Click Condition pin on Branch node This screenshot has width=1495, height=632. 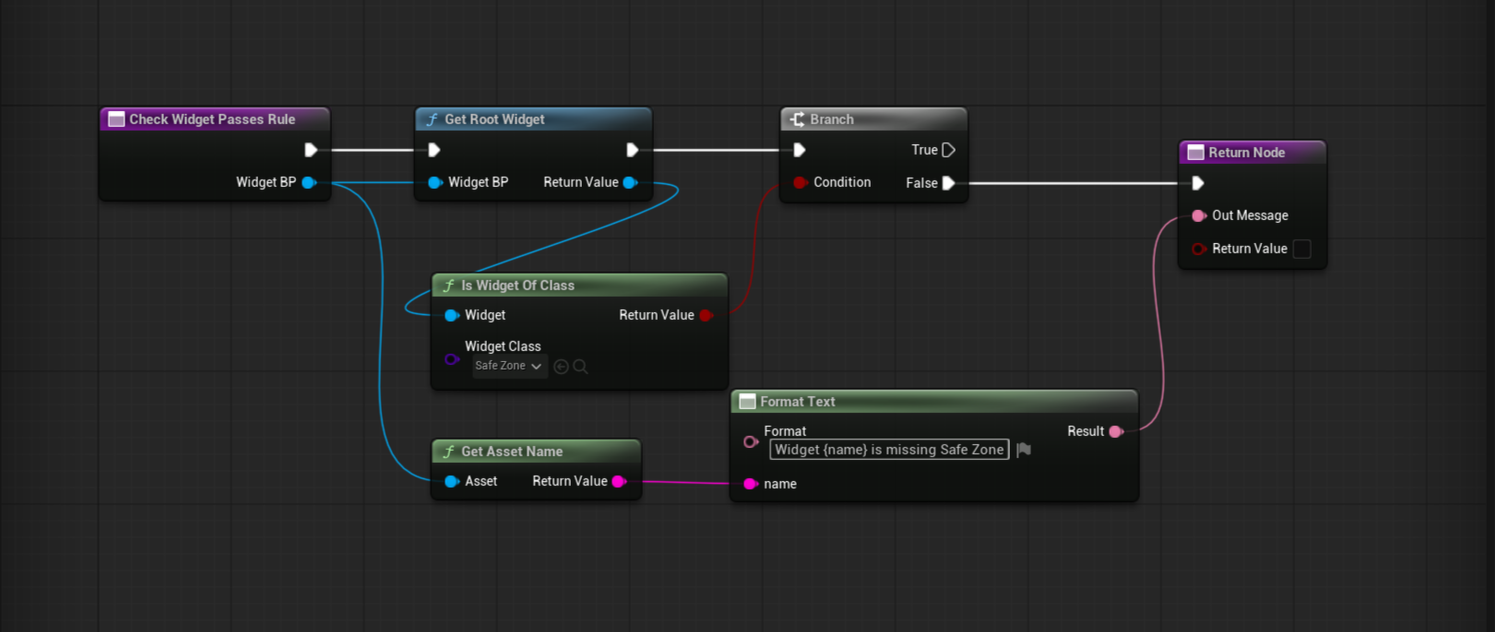click(x=800, y=182)
